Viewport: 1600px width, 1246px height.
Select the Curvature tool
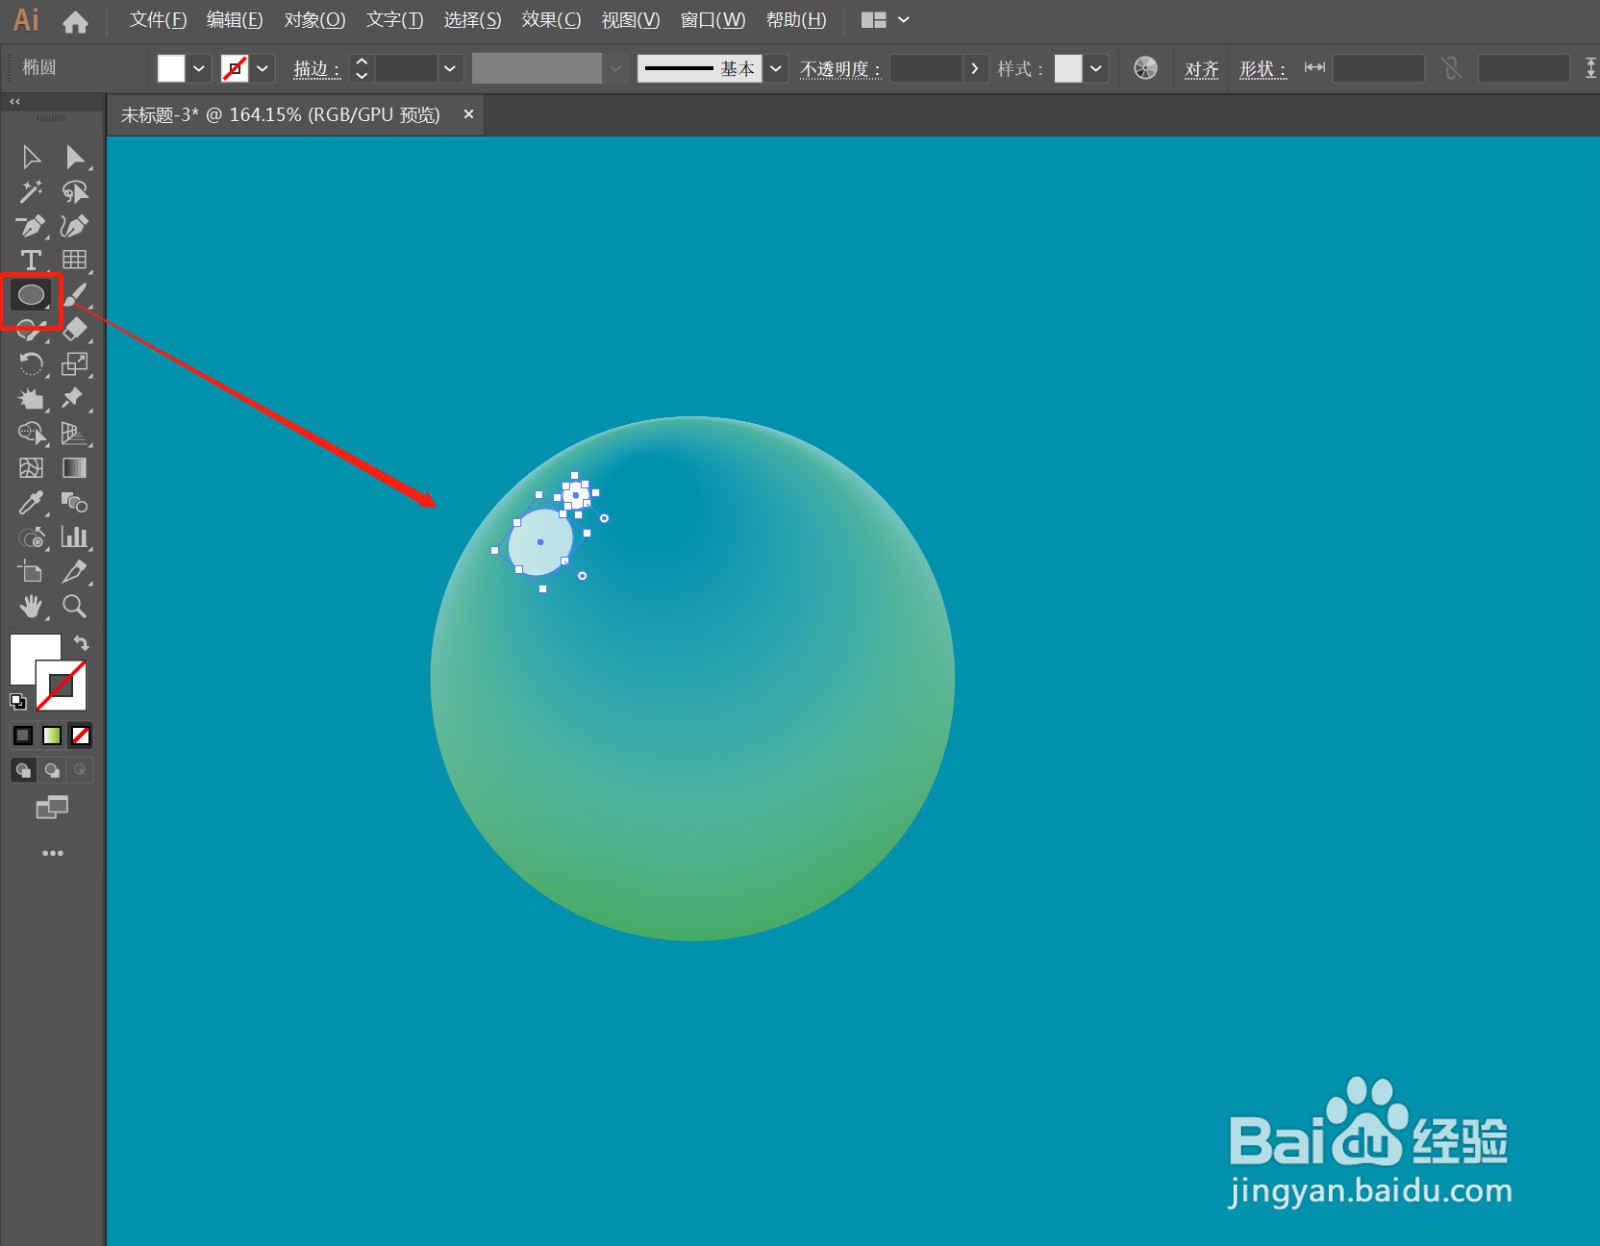(74, 226)
